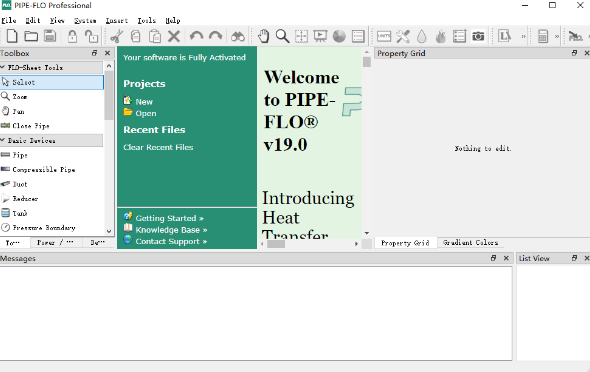This screenshot has width=590, height=372.
Task: Click the Undo arrow icon
Action: (x=196, y=36)
